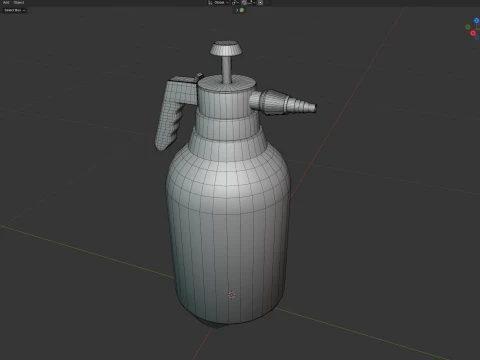Viewport: 480px width, 360px height.
Task: Click the blue Z axis gizmo circle
Action: tap(477, 21)
